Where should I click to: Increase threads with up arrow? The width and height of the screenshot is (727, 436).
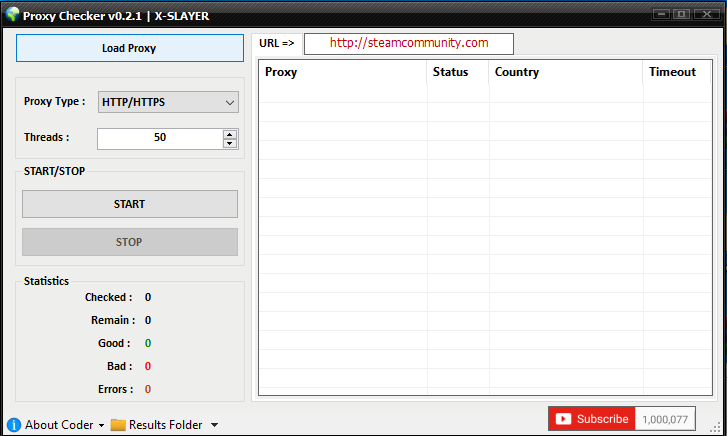coord(230,135)
